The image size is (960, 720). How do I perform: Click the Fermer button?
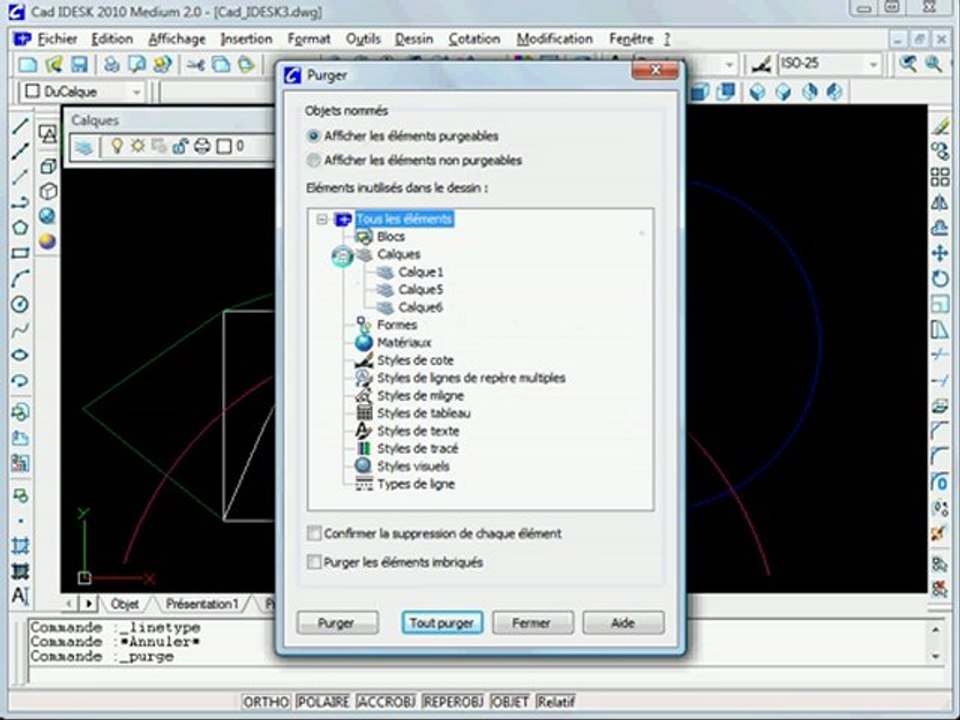coord(531,623)
